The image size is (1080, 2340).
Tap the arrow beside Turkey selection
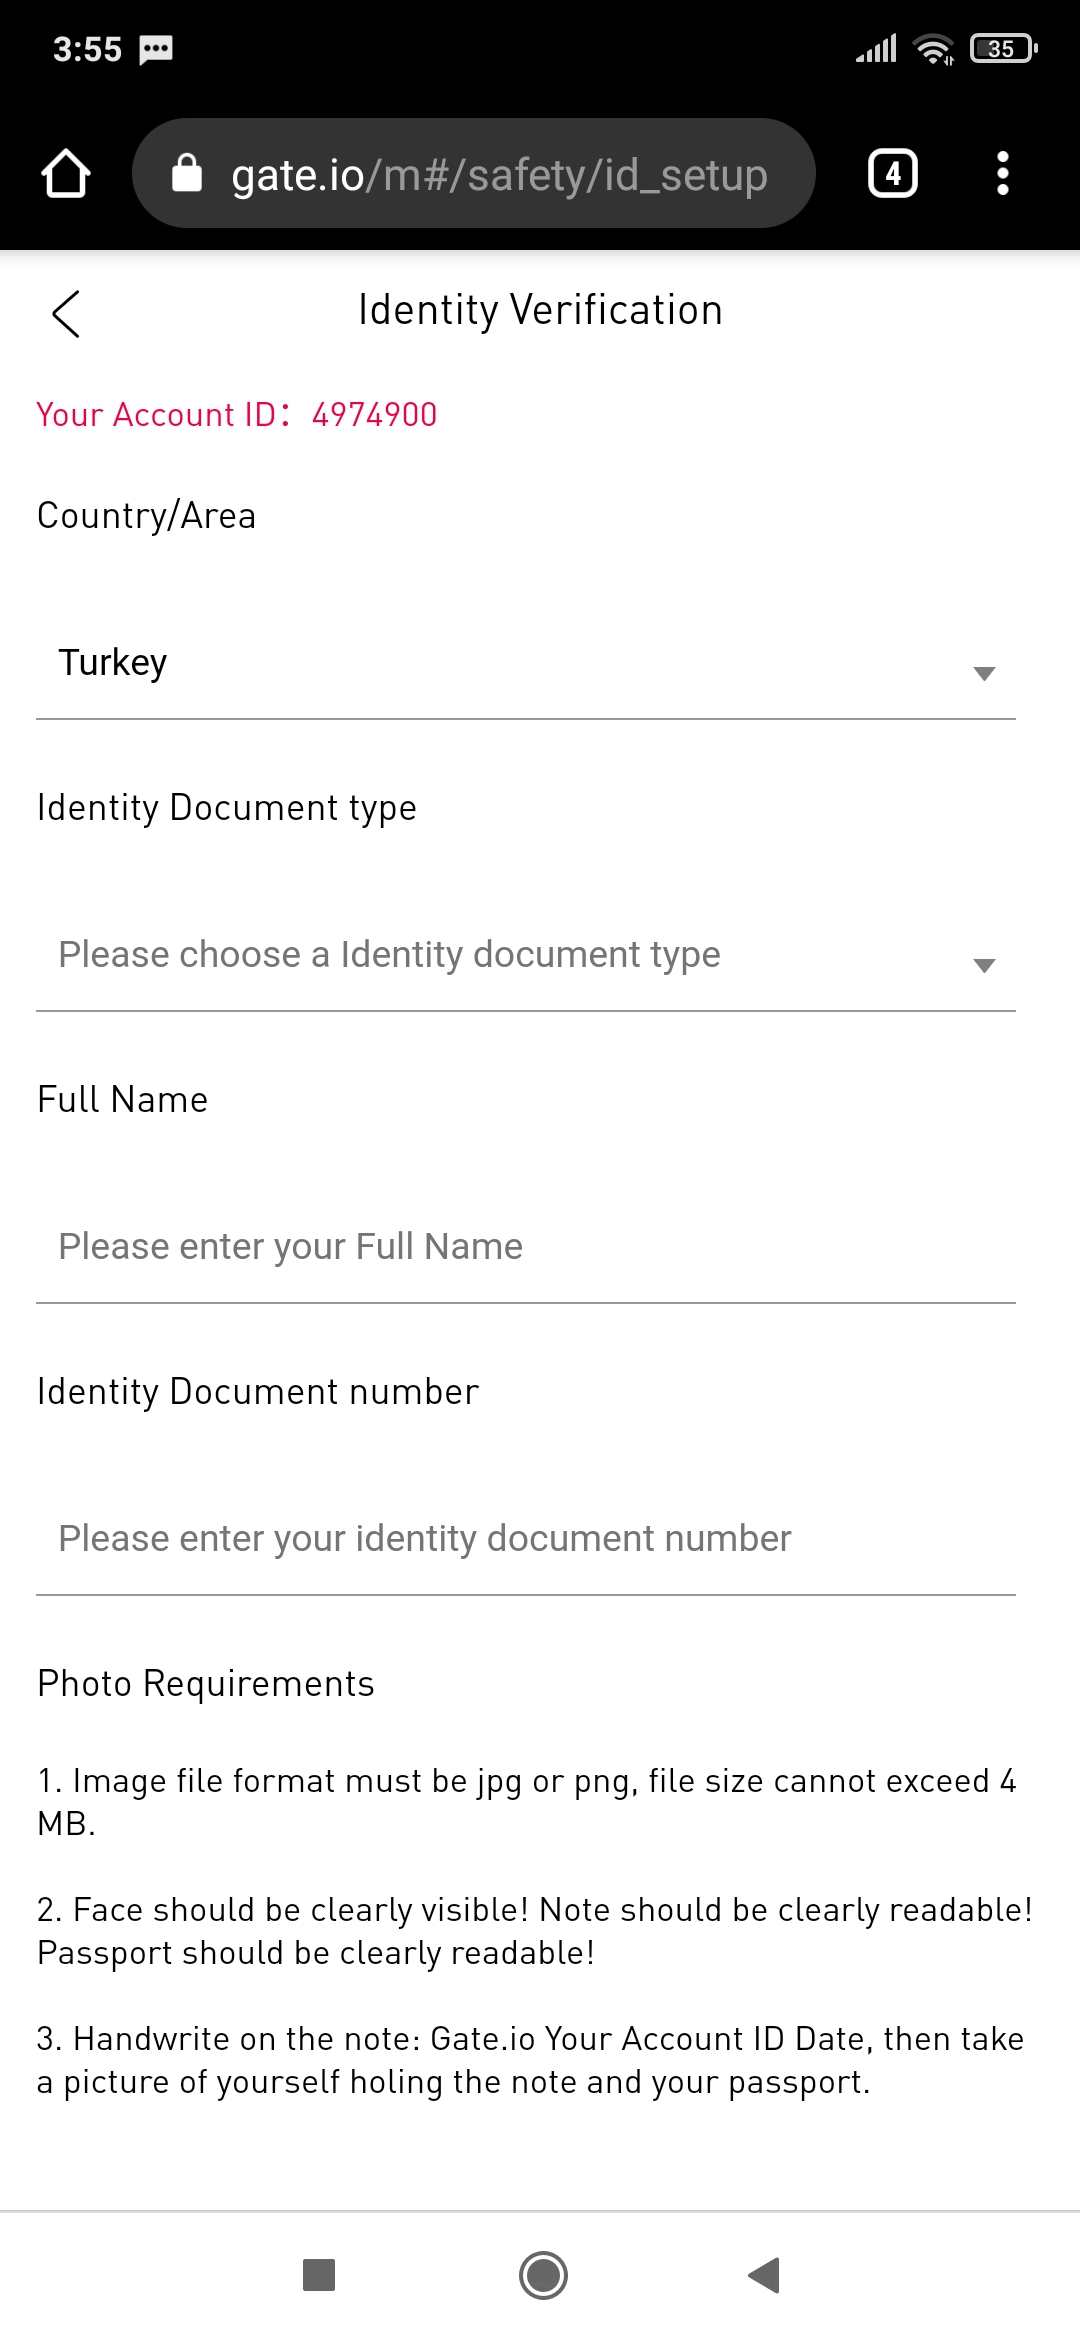[x=984, y=673]
